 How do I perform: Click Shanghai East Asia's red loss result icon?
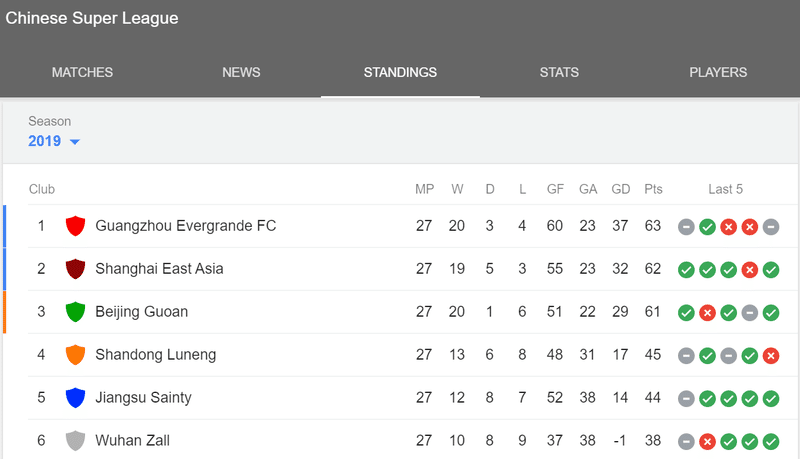click(x=749, y=270)
